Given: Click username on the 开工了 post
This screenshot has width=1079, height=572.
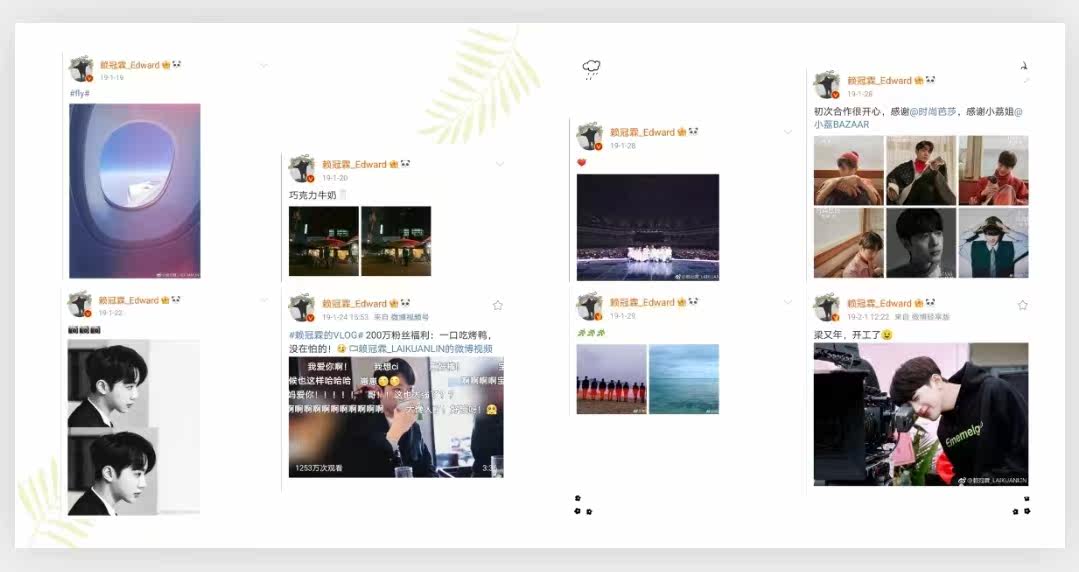Looking at the screenshot, I should coord(879,304).
